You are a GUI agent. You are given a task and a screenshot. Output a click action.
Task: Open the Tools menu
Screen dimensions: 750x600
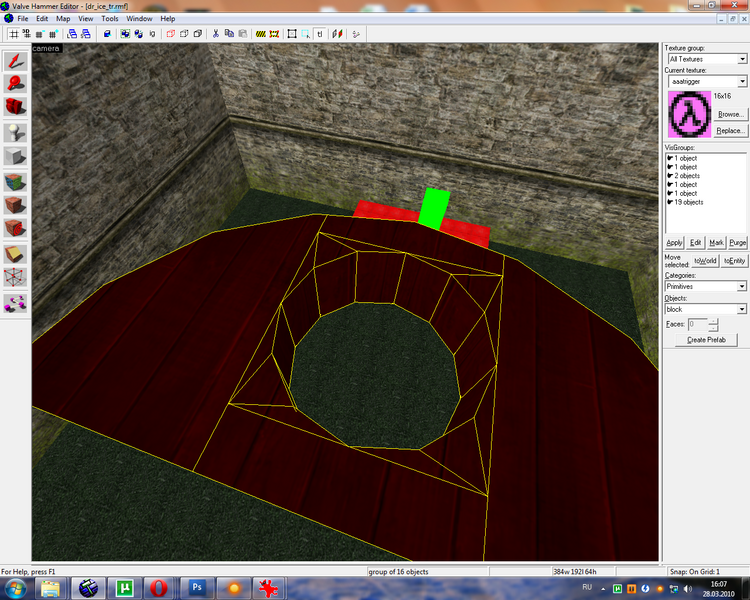tap(110, 19)
